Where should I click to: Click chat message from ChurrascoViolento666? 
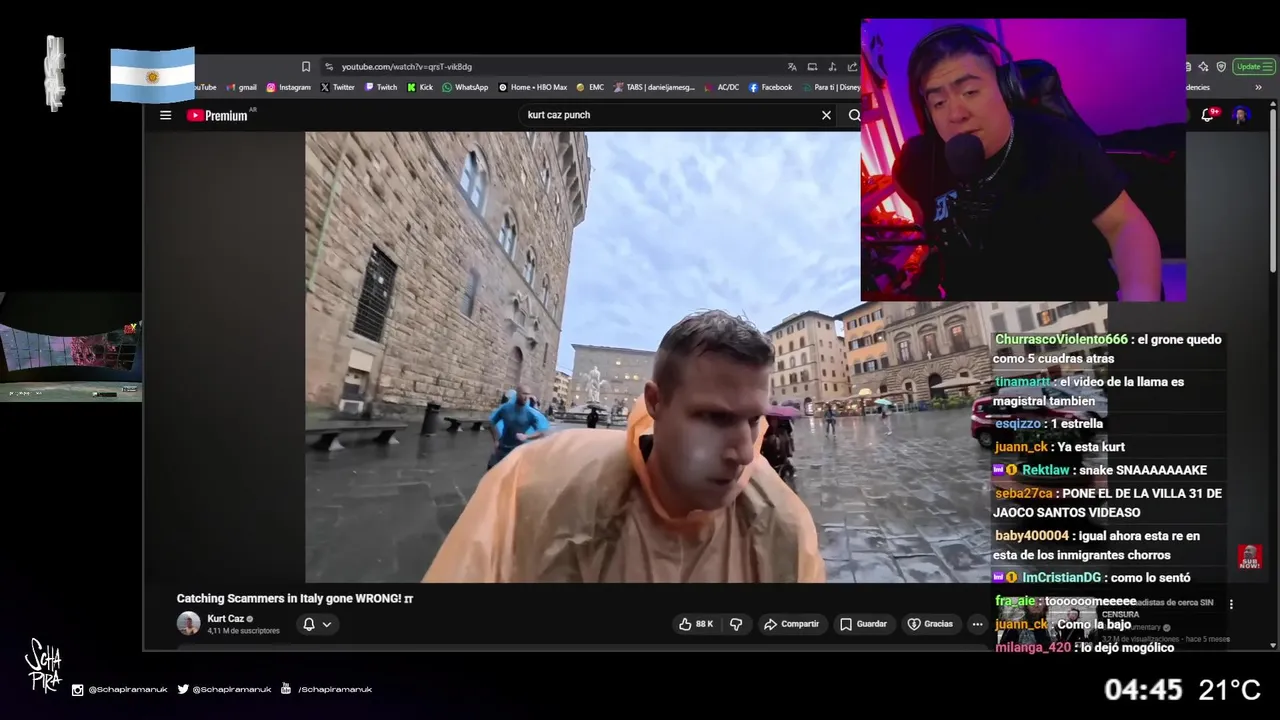[1108, 349]
